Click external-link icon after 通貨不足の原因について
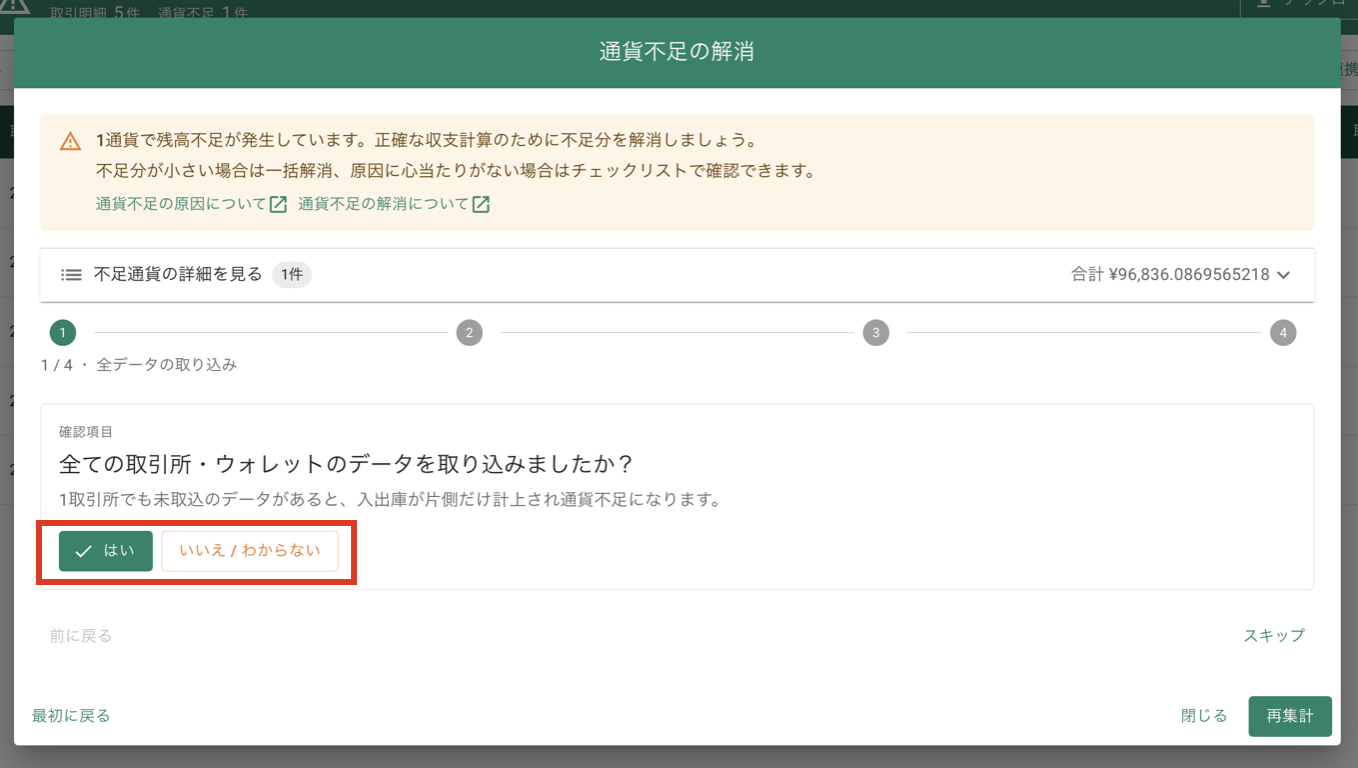 pyautogui.click(x=278, y=204)
